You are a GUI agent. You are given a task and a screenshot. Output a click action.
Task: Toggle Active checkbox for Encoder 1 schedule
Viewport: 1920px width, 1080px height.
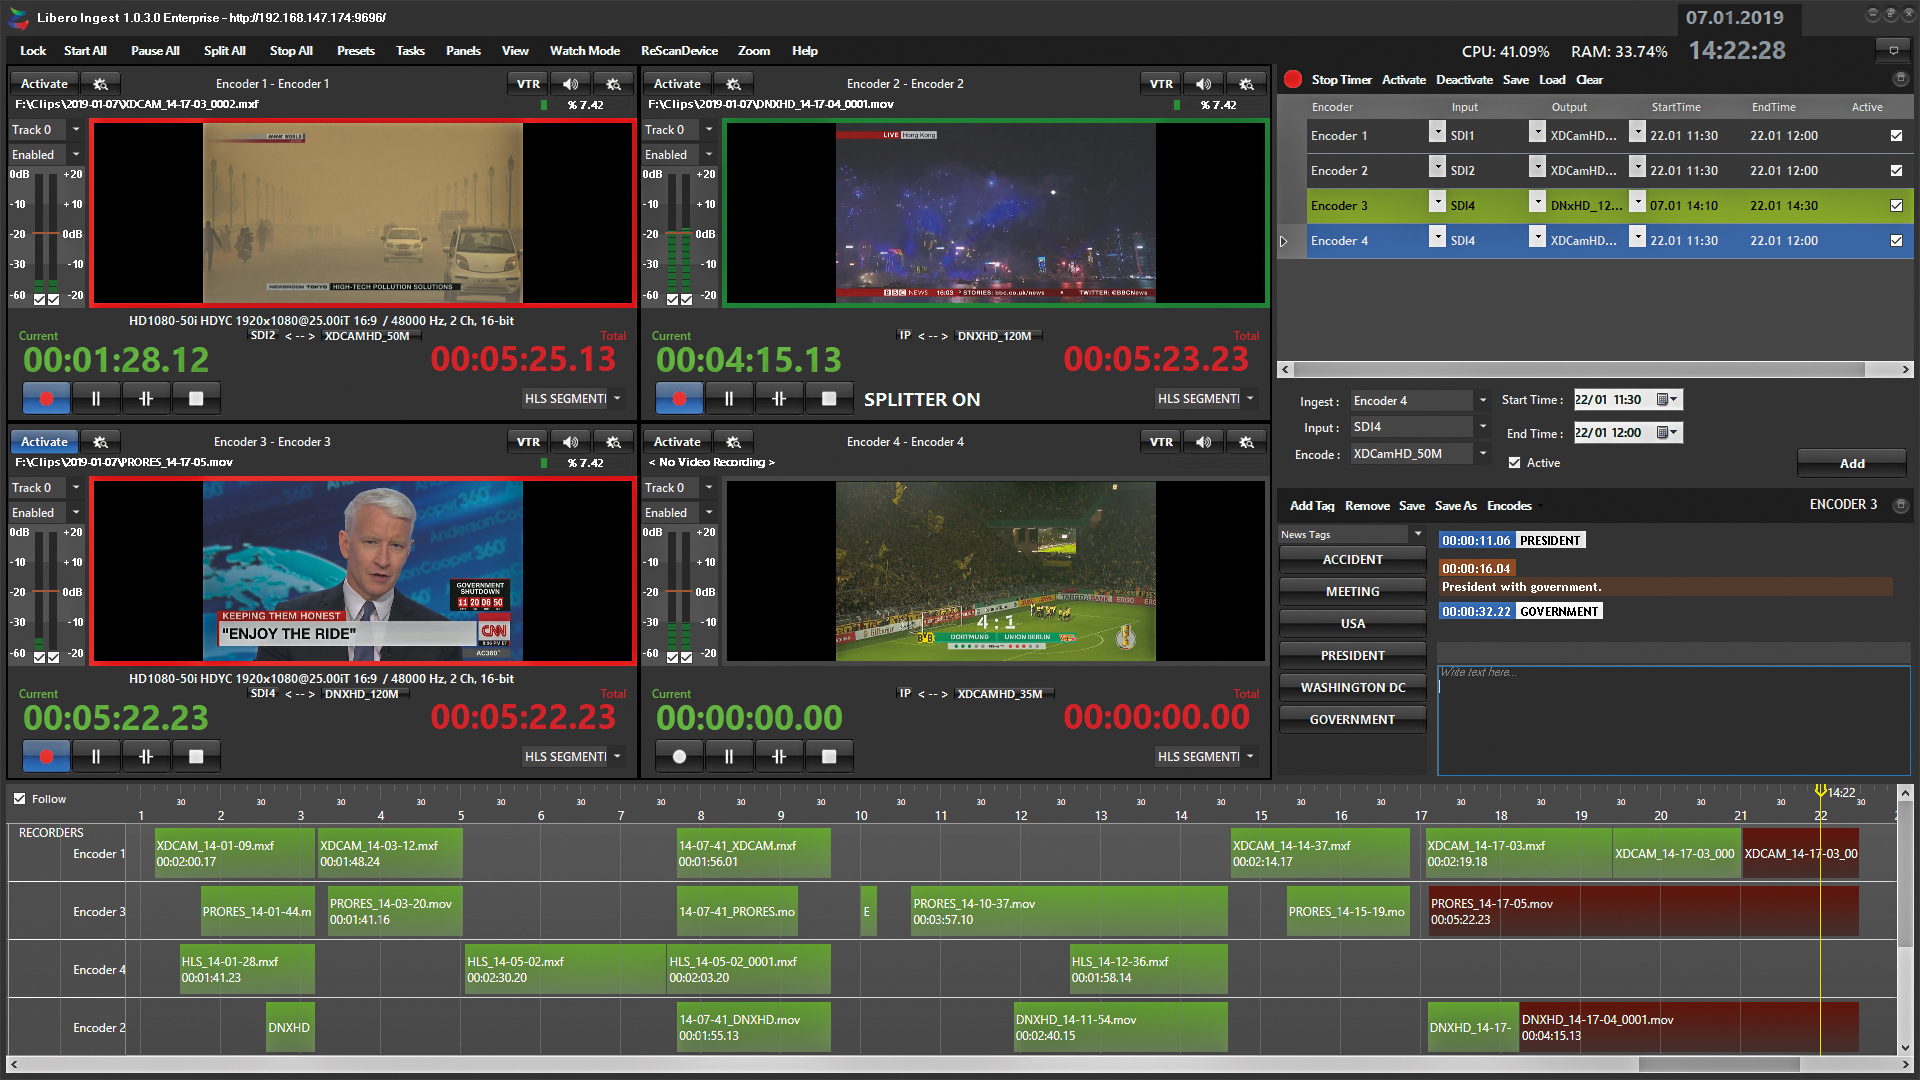pos(1896,136)
